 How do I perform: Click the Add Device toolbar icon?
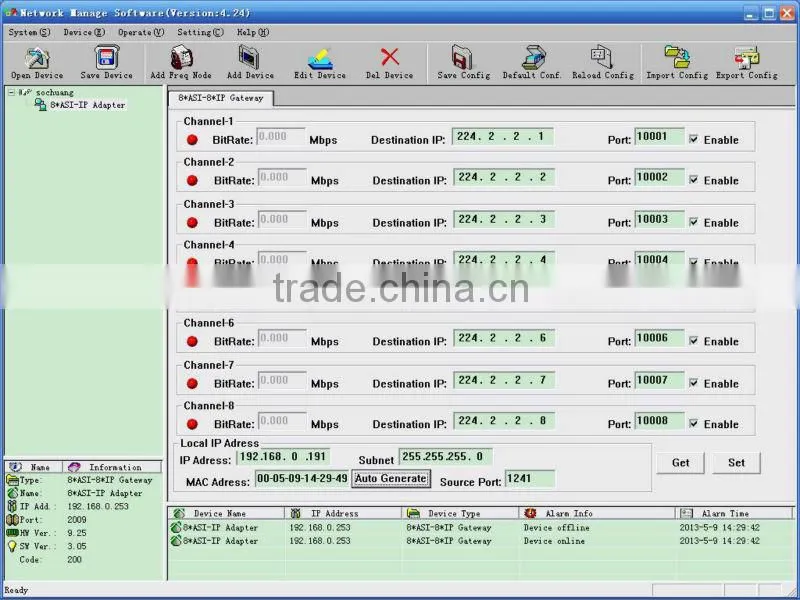click(249, 57)
